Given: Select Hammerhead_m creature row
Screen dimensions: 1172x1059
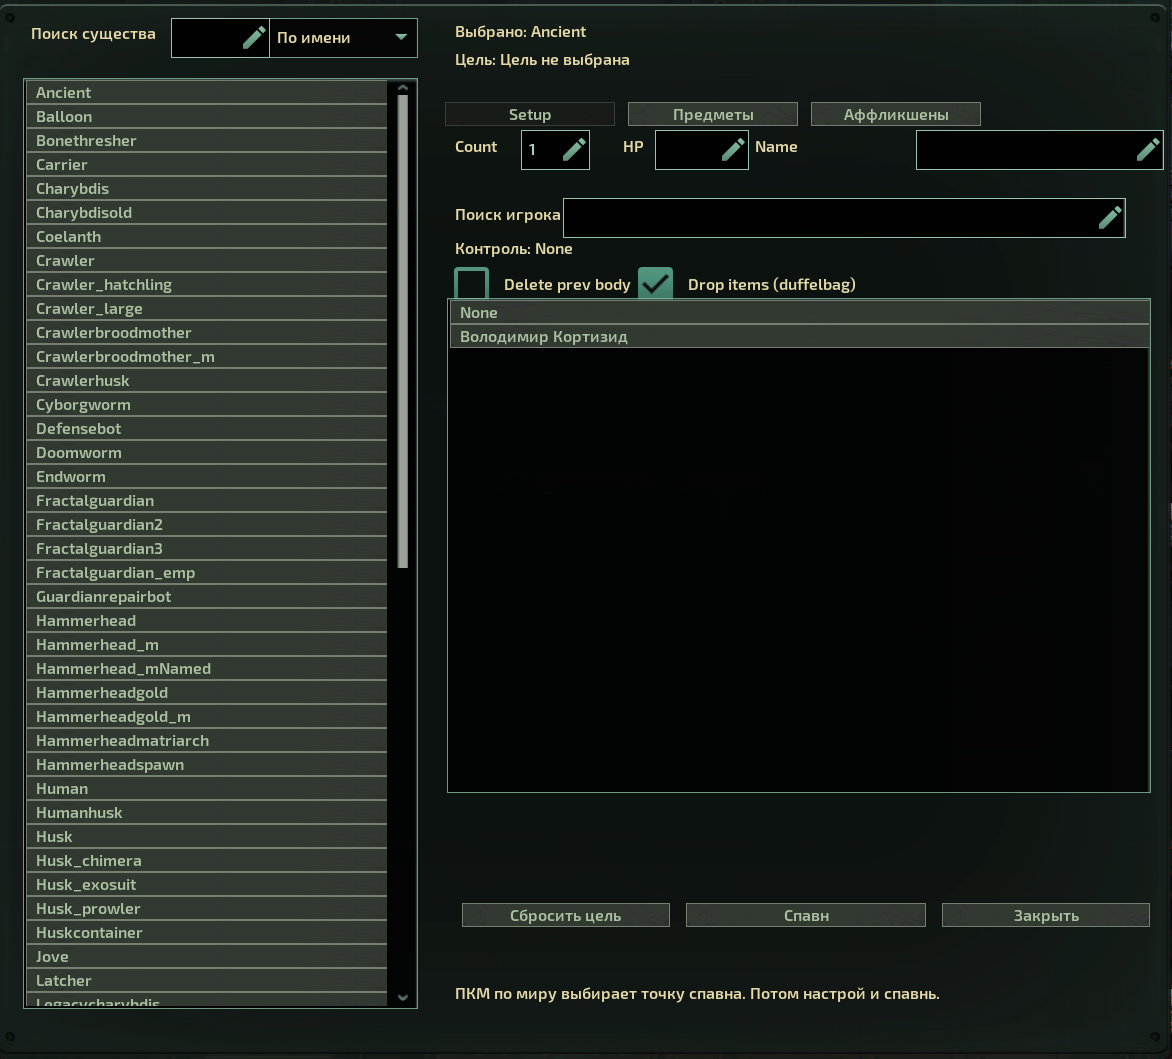Looking at the screenshot, I should click(207, 644).
